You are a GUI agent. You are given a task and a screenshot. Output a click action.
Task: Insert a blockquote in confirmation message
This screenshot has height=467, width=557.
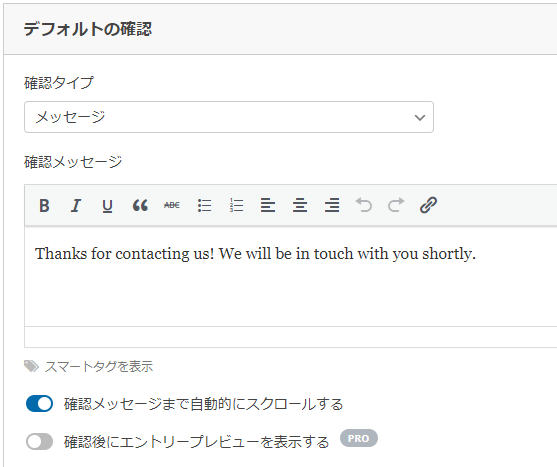140,205
